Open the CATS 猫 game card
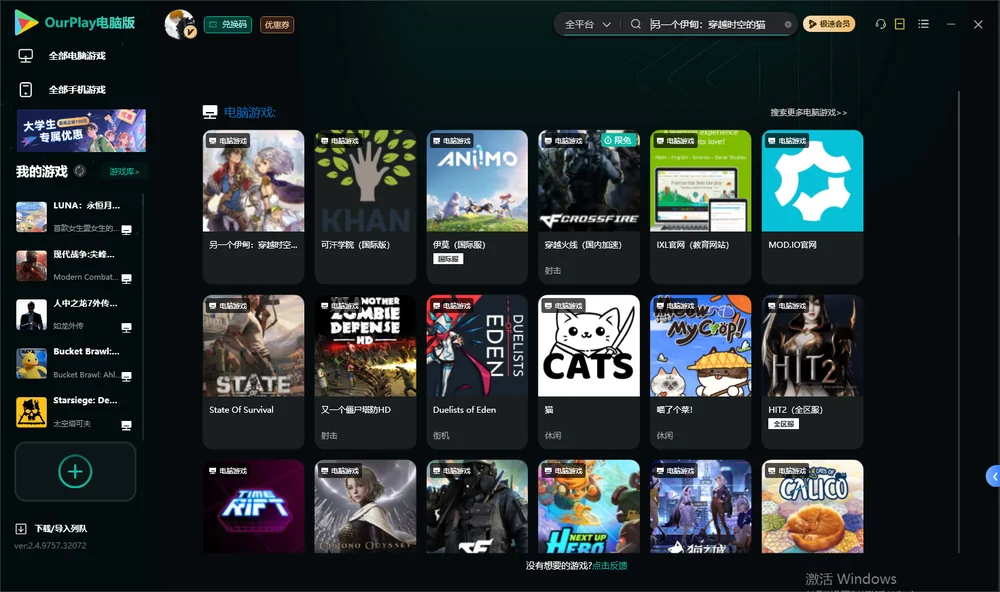The height and width of the screenshot is (592, 1000). tap(589, 372)
